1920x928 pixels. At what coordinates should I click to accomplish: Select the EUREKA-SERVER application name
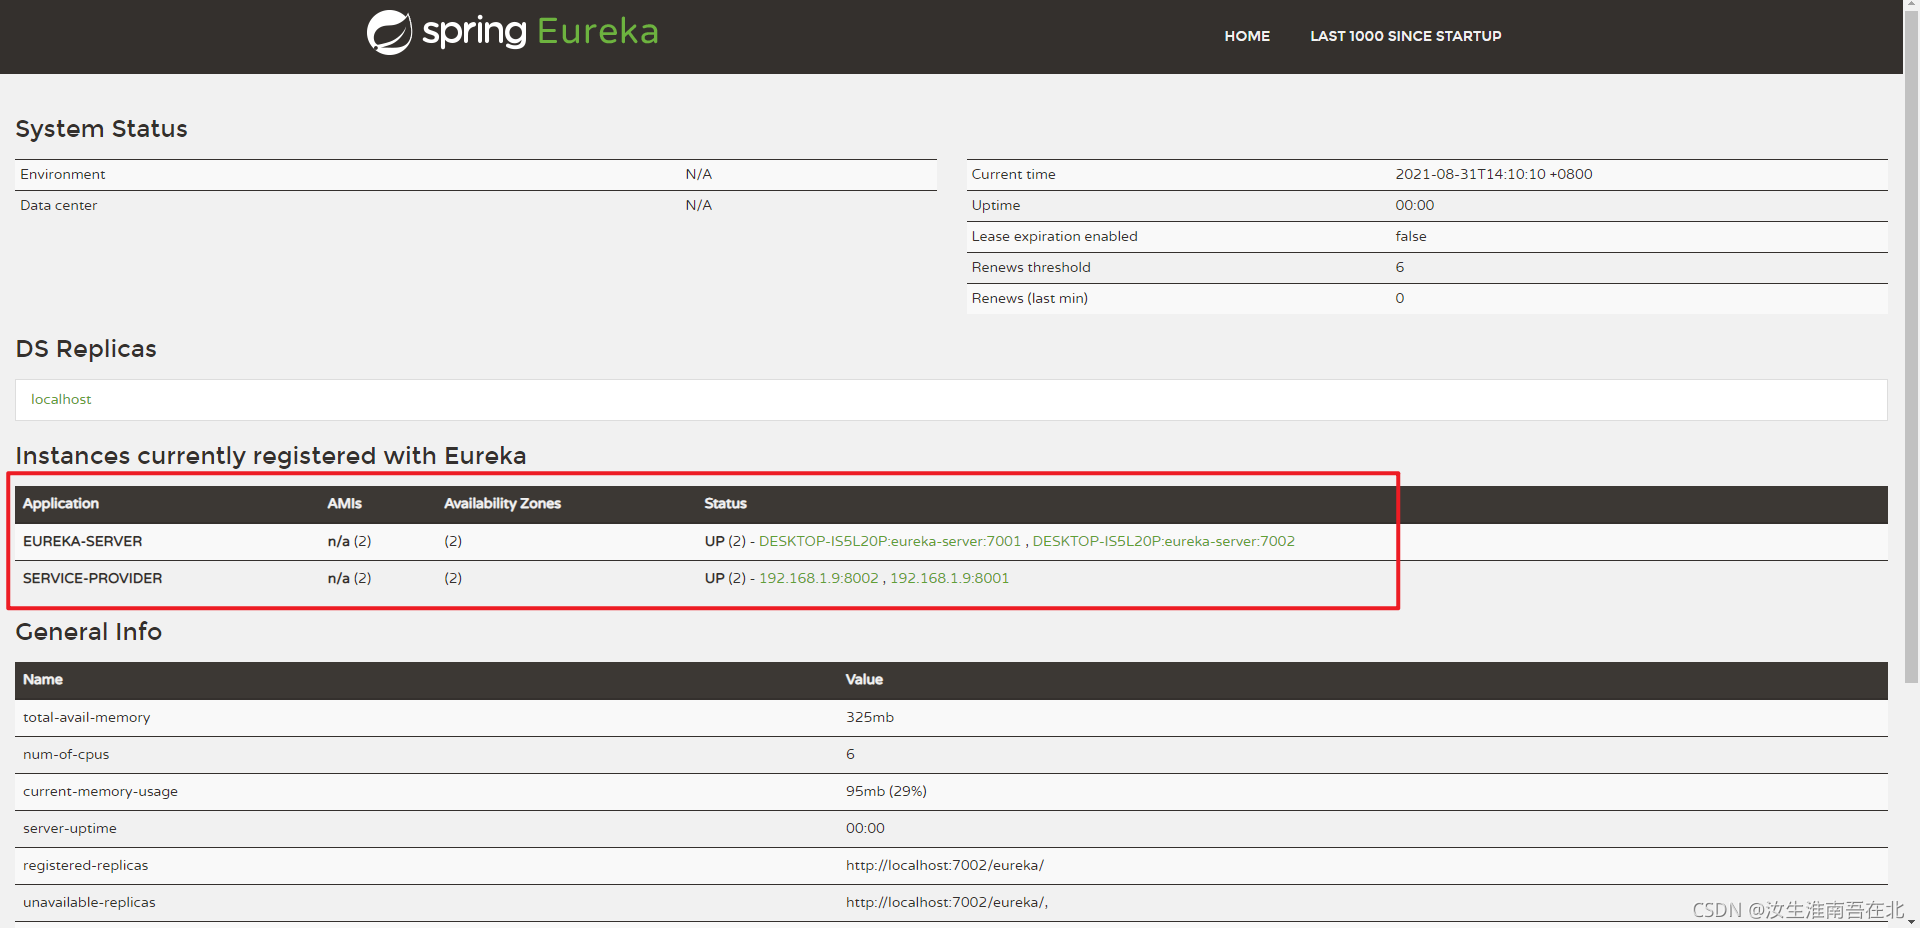click(x=83, y=541)
